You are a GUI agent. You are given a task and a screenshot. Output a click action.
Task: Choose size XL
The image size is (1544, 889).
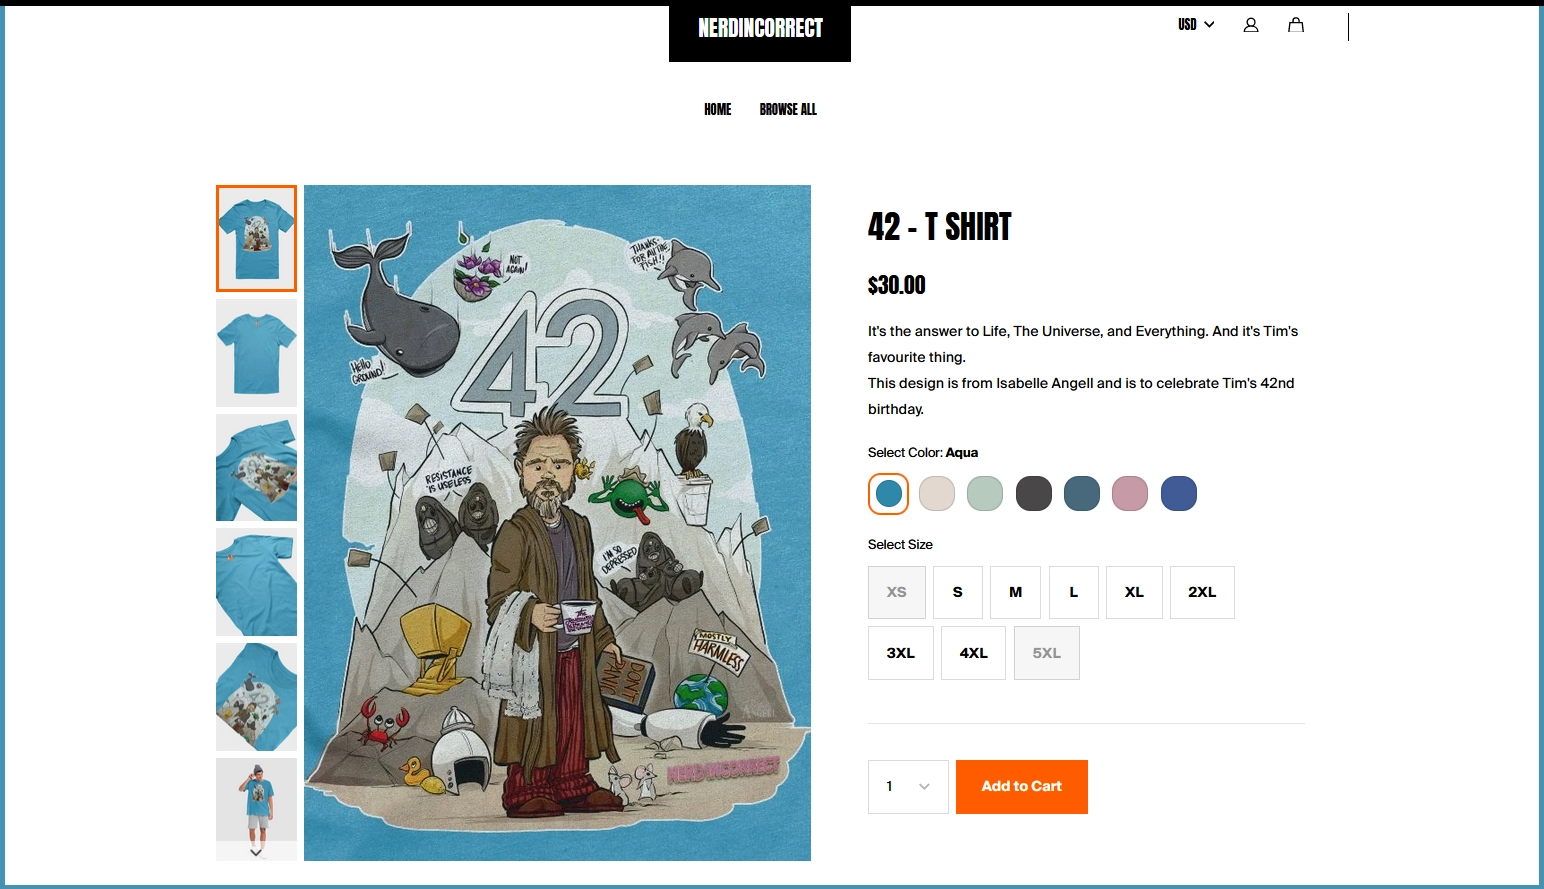click(x=1134, y=592)
